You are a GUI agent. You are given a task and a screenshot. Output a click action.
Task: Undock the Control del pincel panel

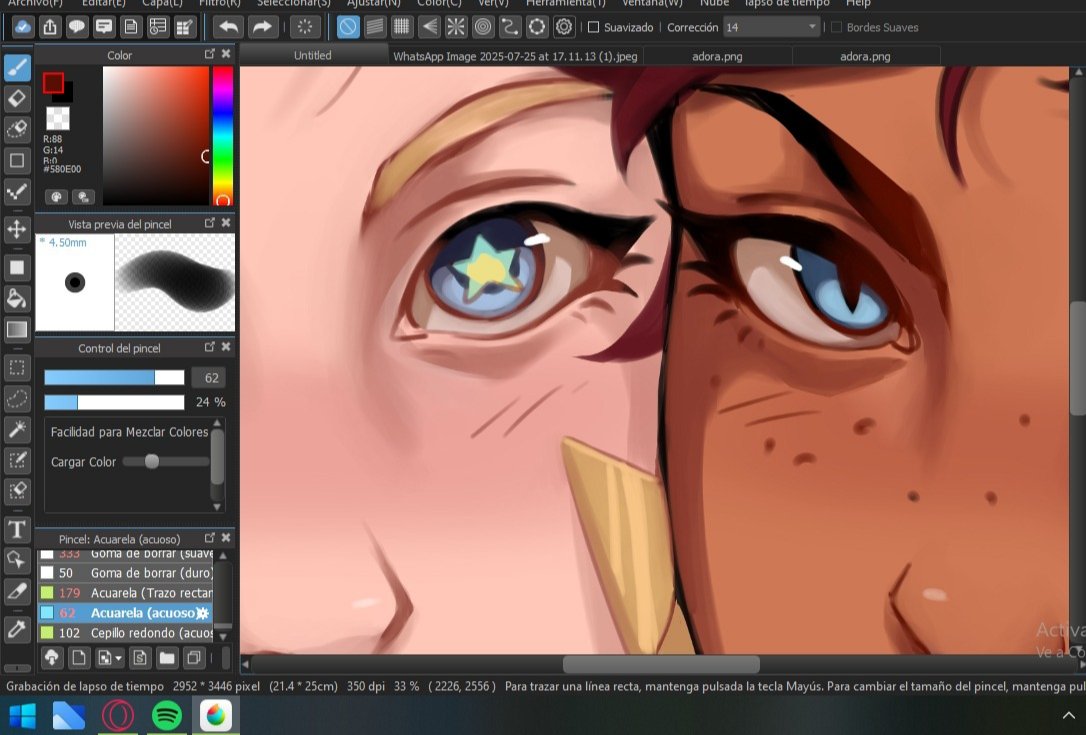point(210,346)
